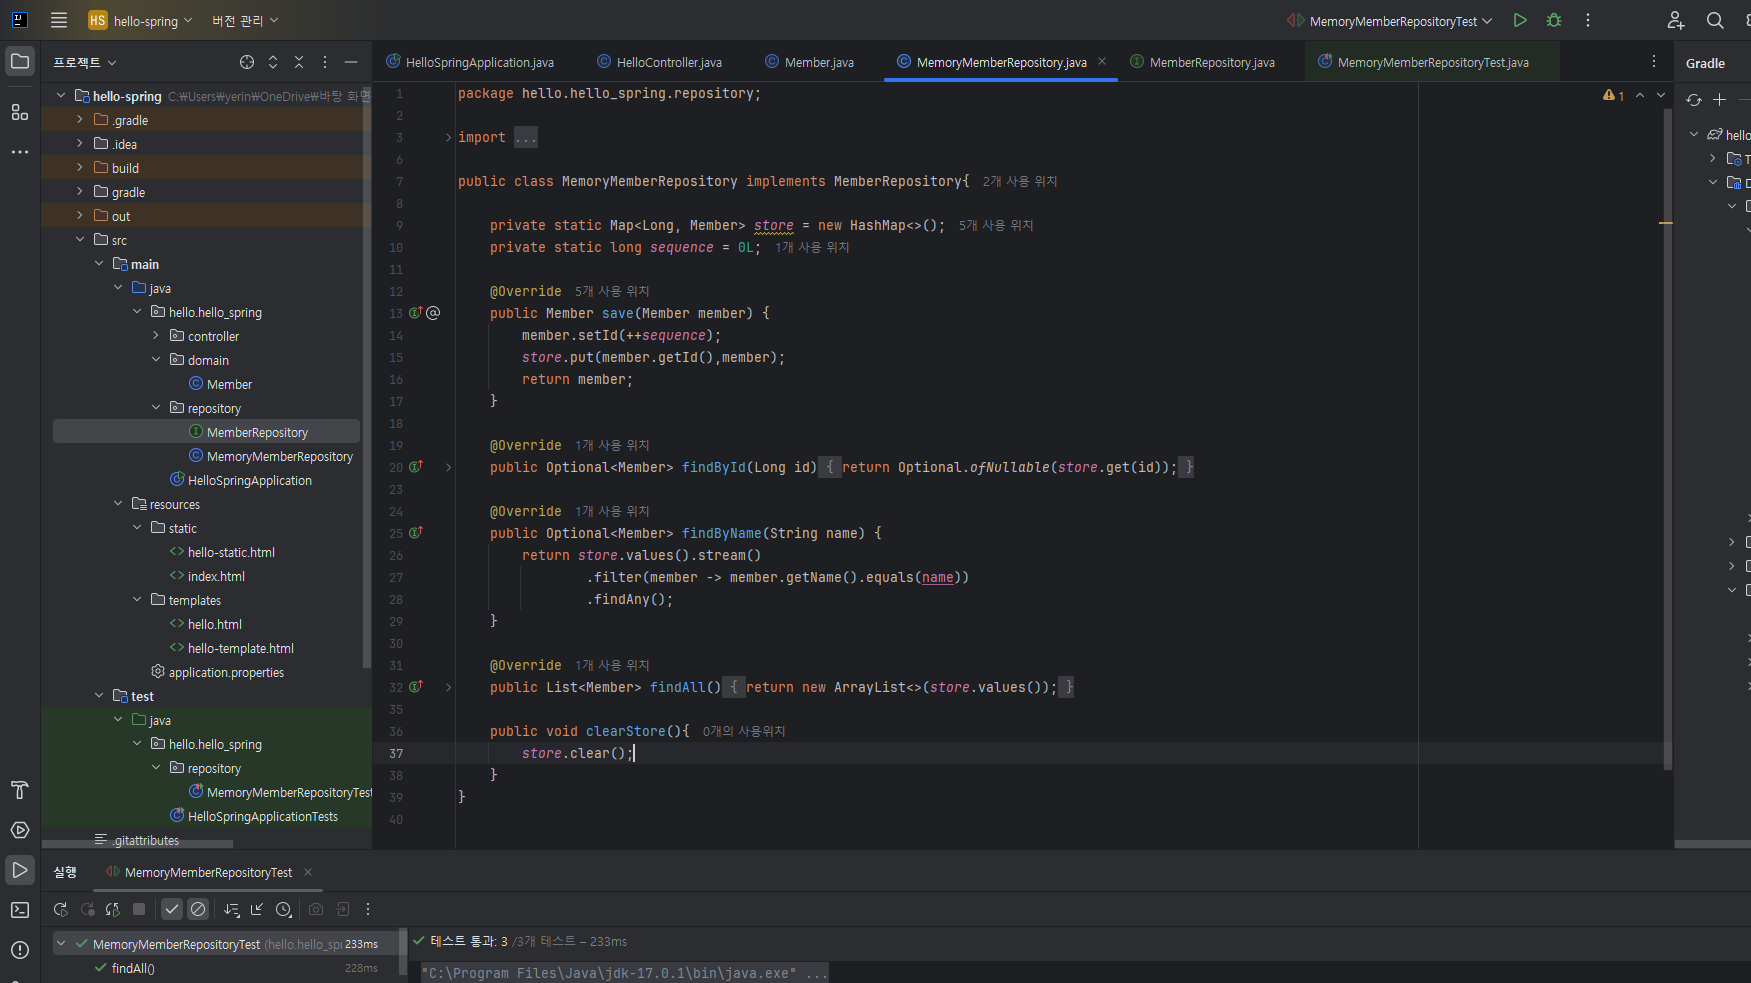Viewport: 1751px width, 983px height.
Task: Open test history clock icon
Action: point(284,909)
